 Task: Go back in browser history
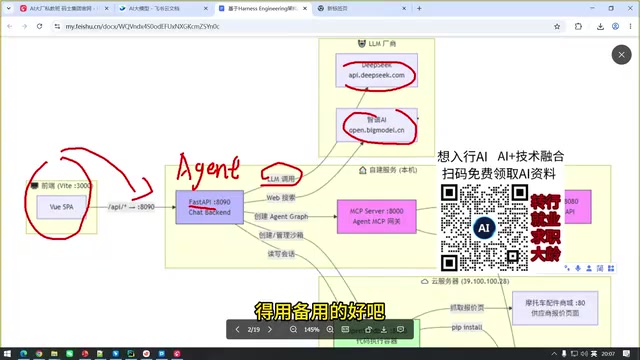coord(9,26)
